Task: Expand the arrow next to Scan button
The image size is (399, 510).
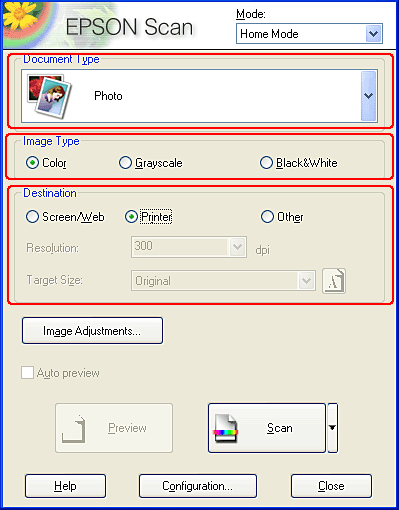Action: [x=332, y=428]
